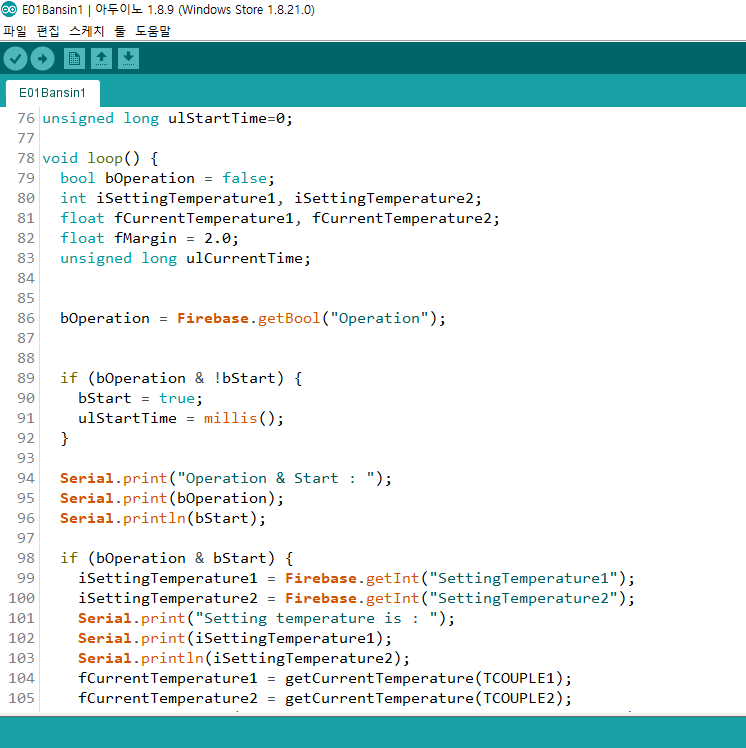Viewport: 746px width, 748px height.
Task: Click 'bStart = true;' line
Action: tap(141, 398)
